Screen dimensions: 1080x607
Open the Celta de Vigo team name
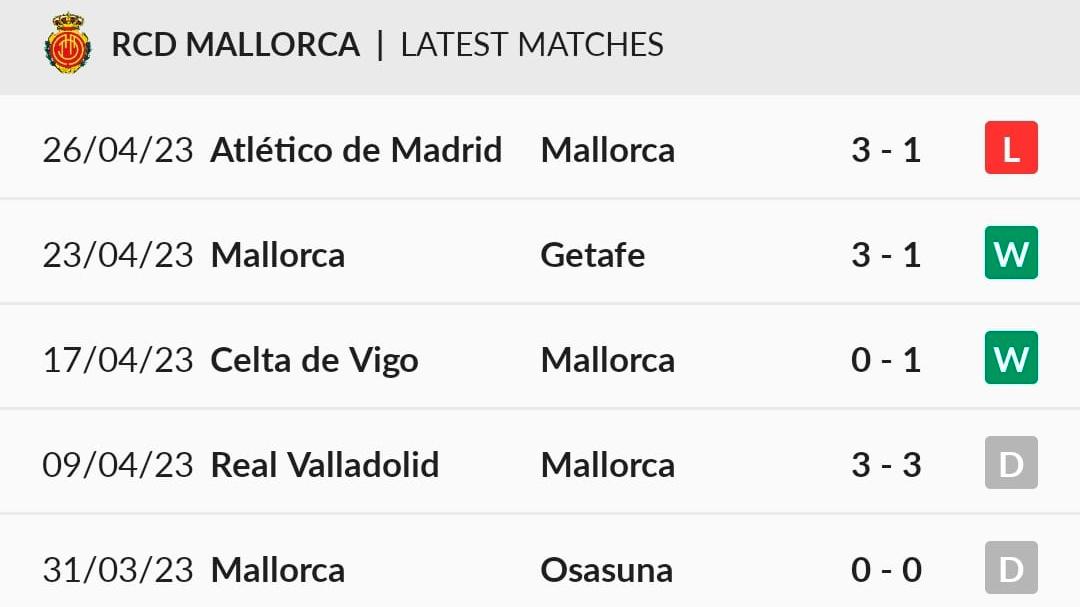tap(314, 360)
